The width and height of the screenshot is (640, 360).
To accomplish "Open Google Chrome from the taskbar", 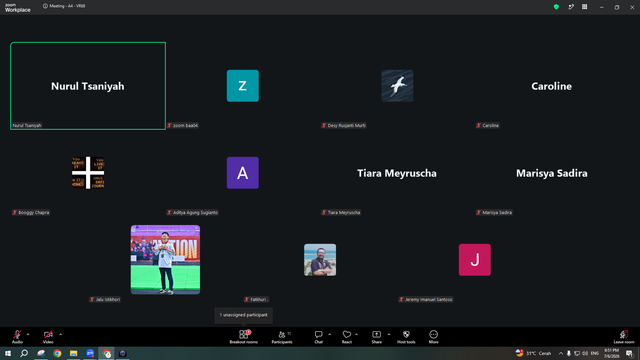I will [x=57, y=353].
